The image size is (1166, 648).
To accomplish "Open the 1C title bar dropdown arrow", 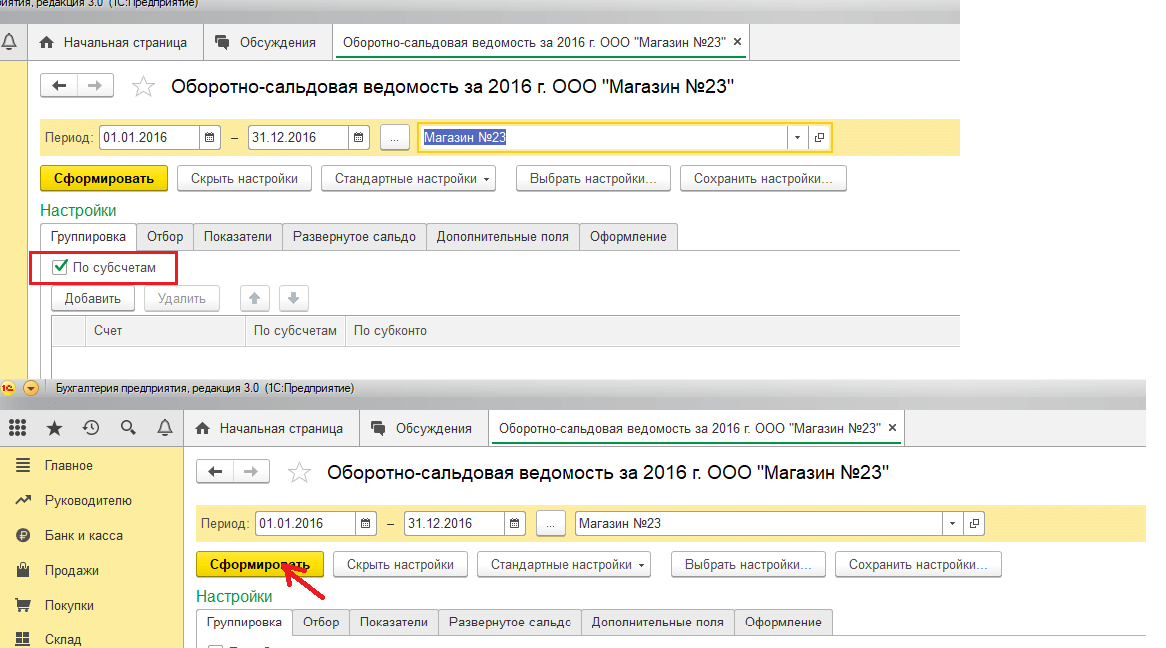I will 31,388.
